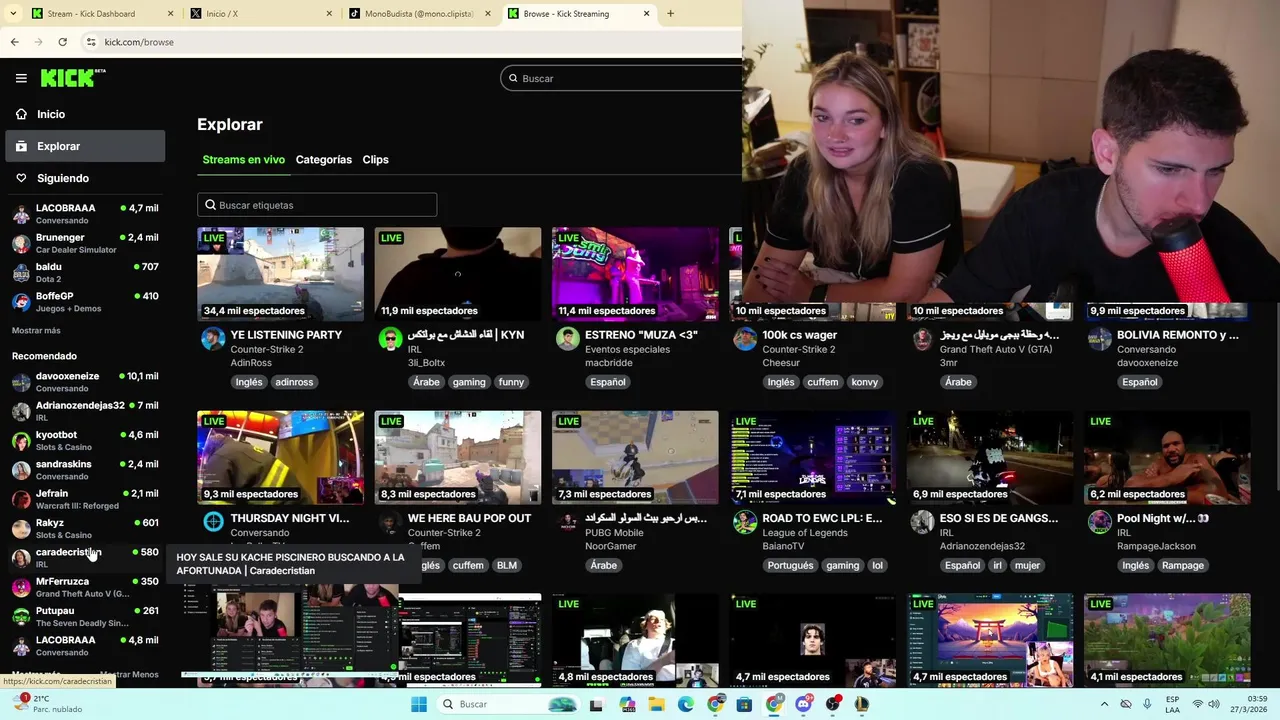This screenshot has height=720, width=1280.
Task: Open the Windows Start menu
Action: pos(419,704)
